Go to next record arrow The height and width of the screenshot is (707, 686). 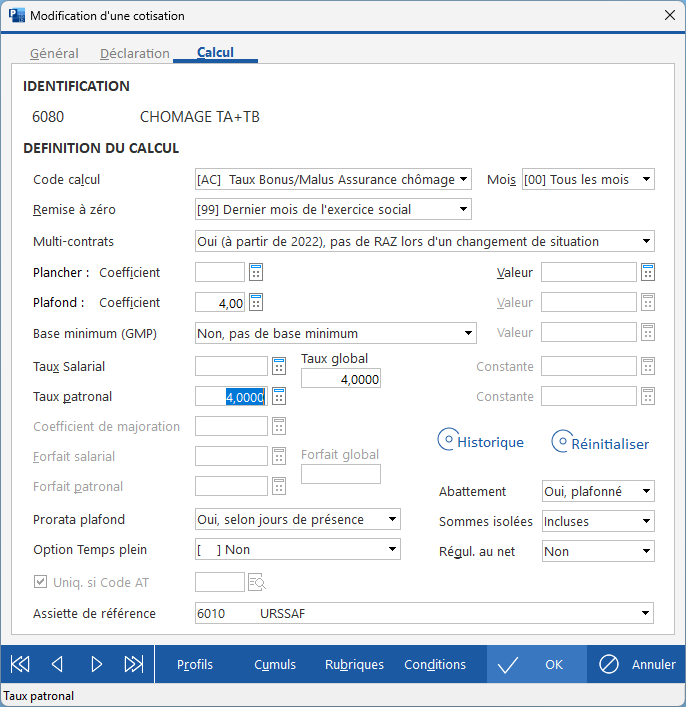(96, 664)
